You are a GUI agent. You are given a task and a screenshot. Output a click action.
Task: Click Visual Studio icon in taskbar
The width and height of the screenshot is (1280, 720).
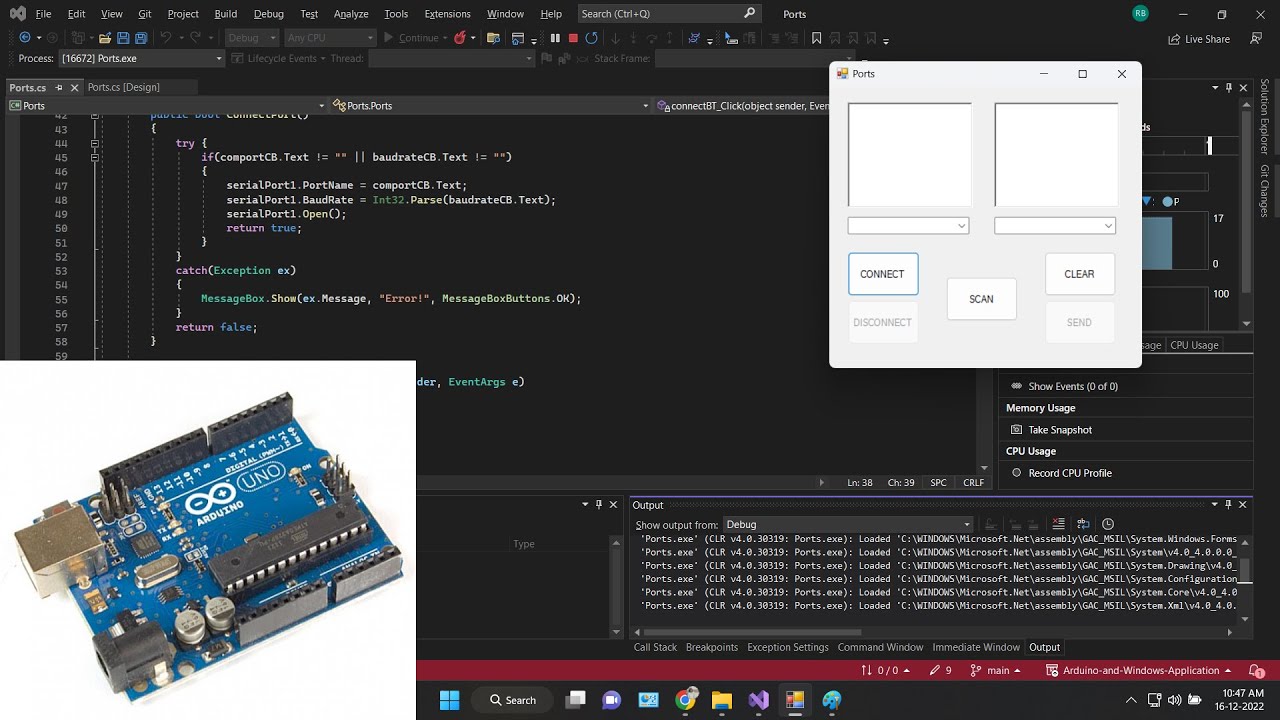(758, 699)
